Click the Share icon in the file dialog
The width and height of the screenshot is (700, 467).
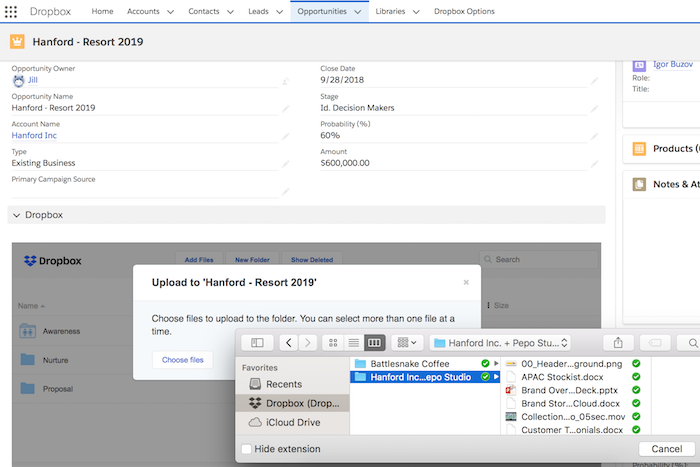coord(618,342)
